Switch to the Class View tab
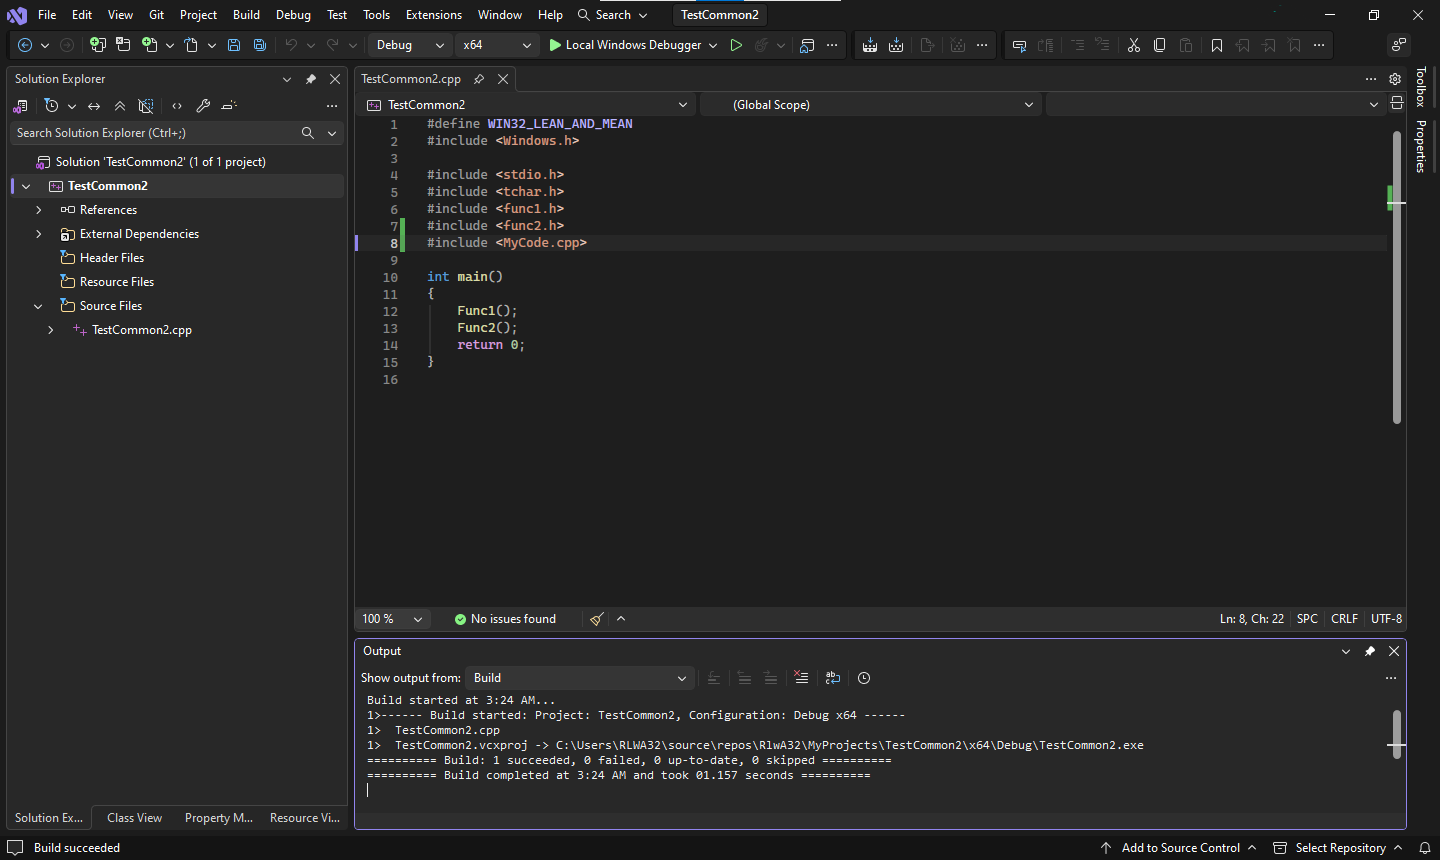The image size is (1440, 860). click(x=134, y=818)
